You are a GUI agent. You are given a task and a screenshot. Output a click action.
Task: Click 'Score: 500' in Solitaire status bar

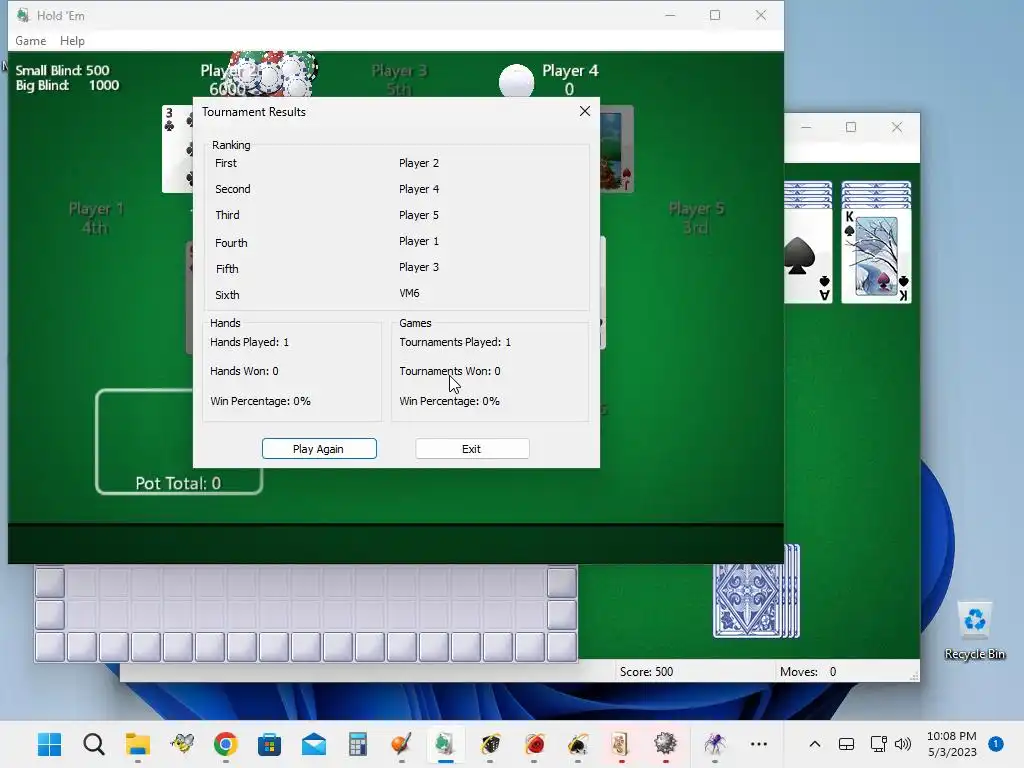(647, 671)
